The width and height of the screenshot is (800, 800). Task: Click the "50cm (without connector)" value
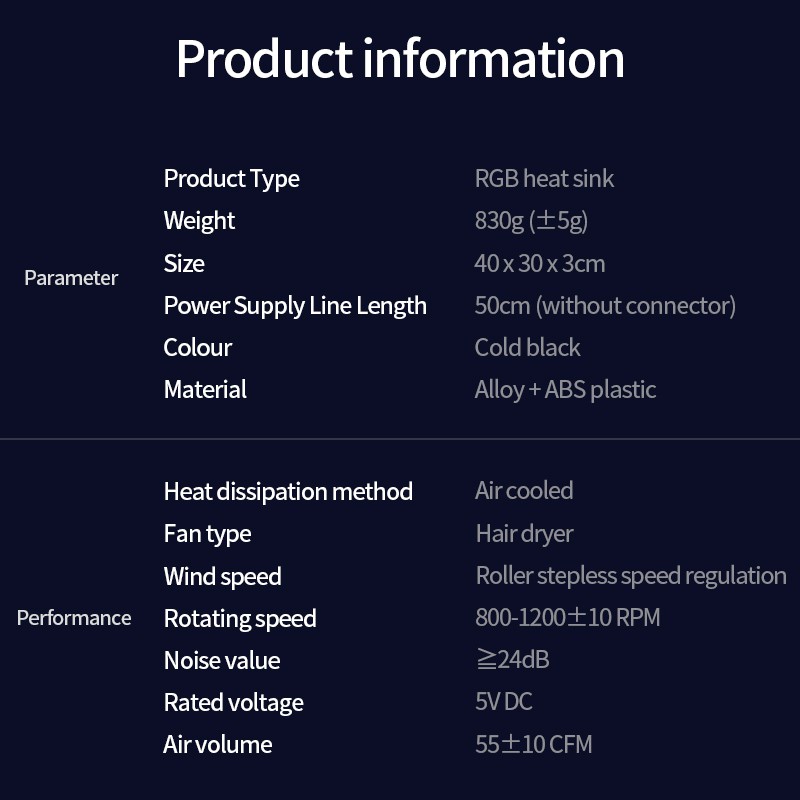(x=605, y=306)
